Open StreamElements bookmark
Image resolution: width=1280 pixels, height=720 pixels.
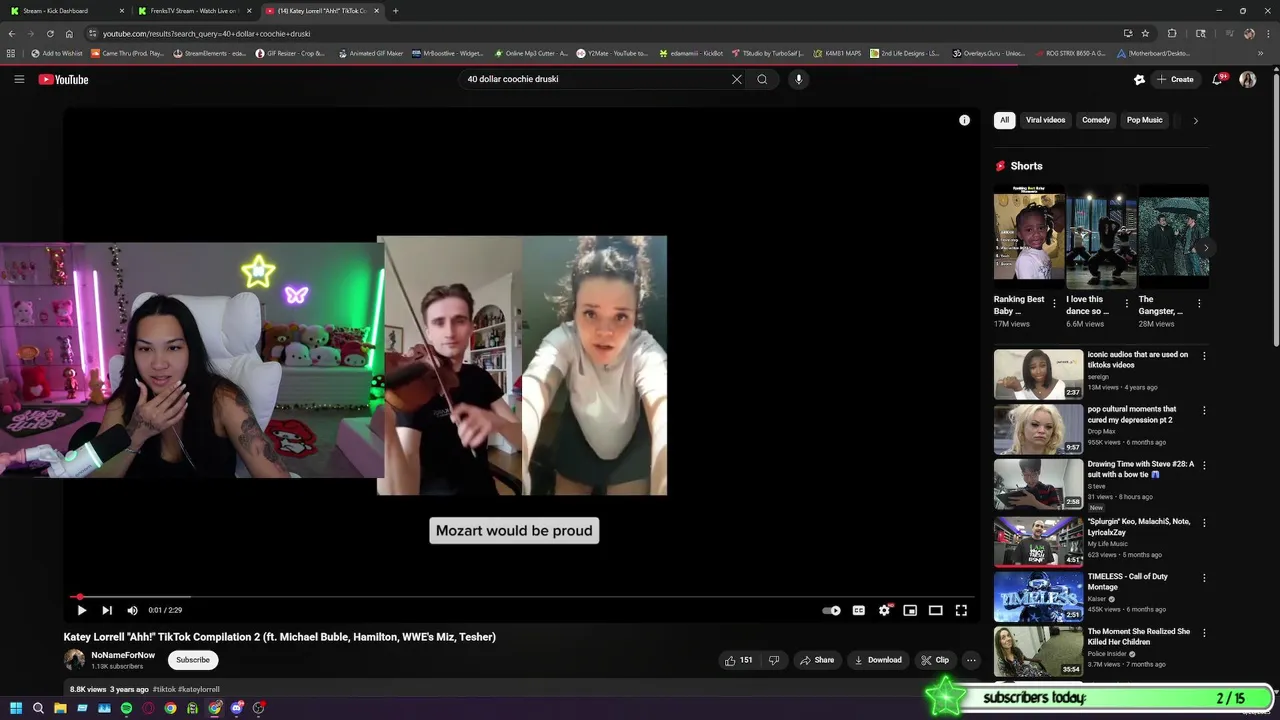pos(210,53)
